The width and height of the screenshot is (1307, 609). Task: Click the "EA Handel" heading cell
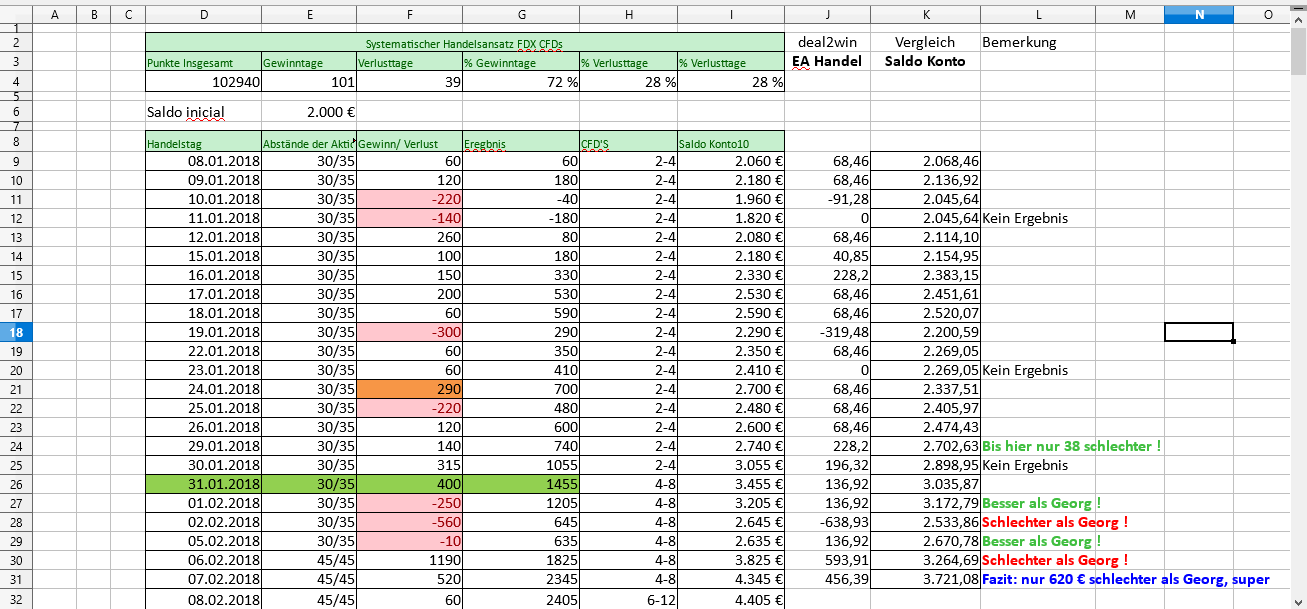(826, 62)
